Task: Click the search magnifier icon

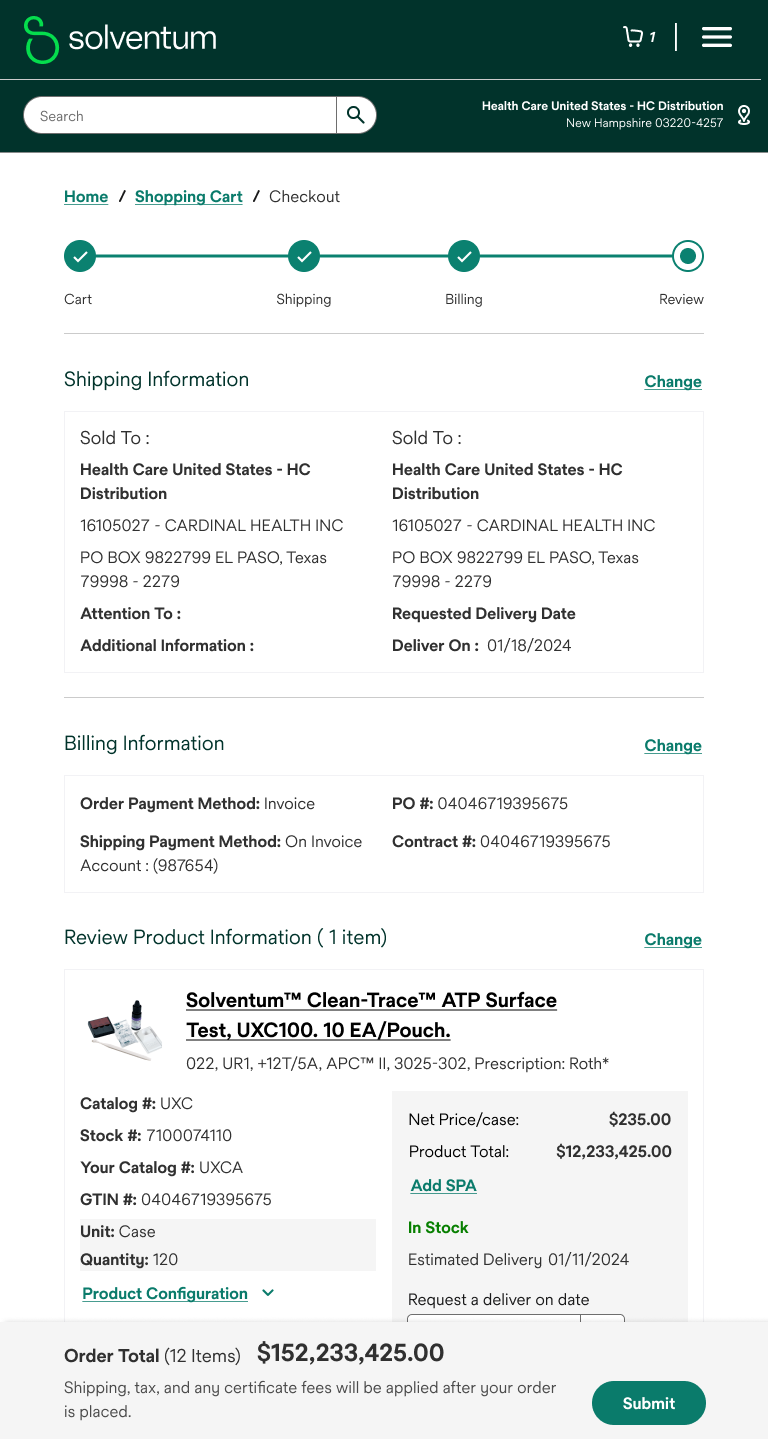Action: [356, 115]
